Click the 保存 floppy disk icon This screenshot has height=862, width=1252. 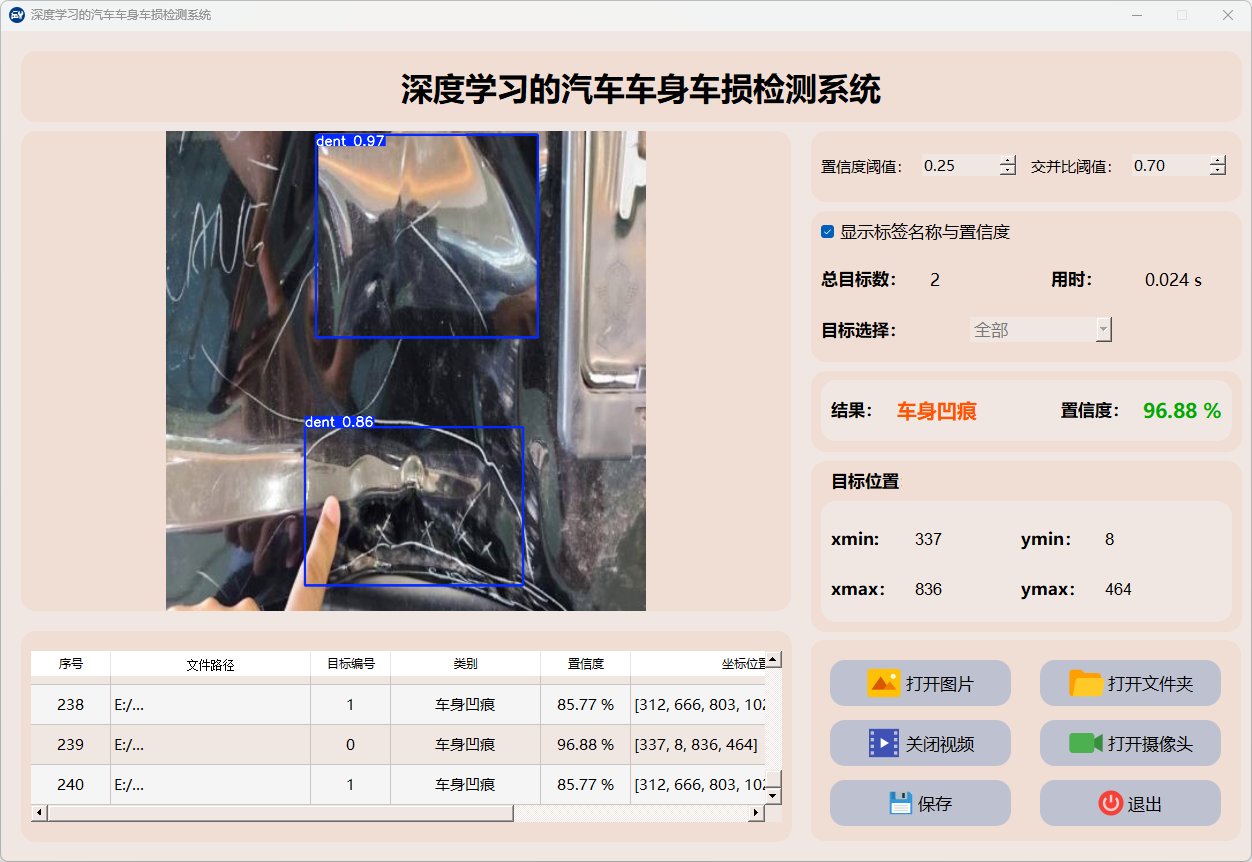pos(900,803)
